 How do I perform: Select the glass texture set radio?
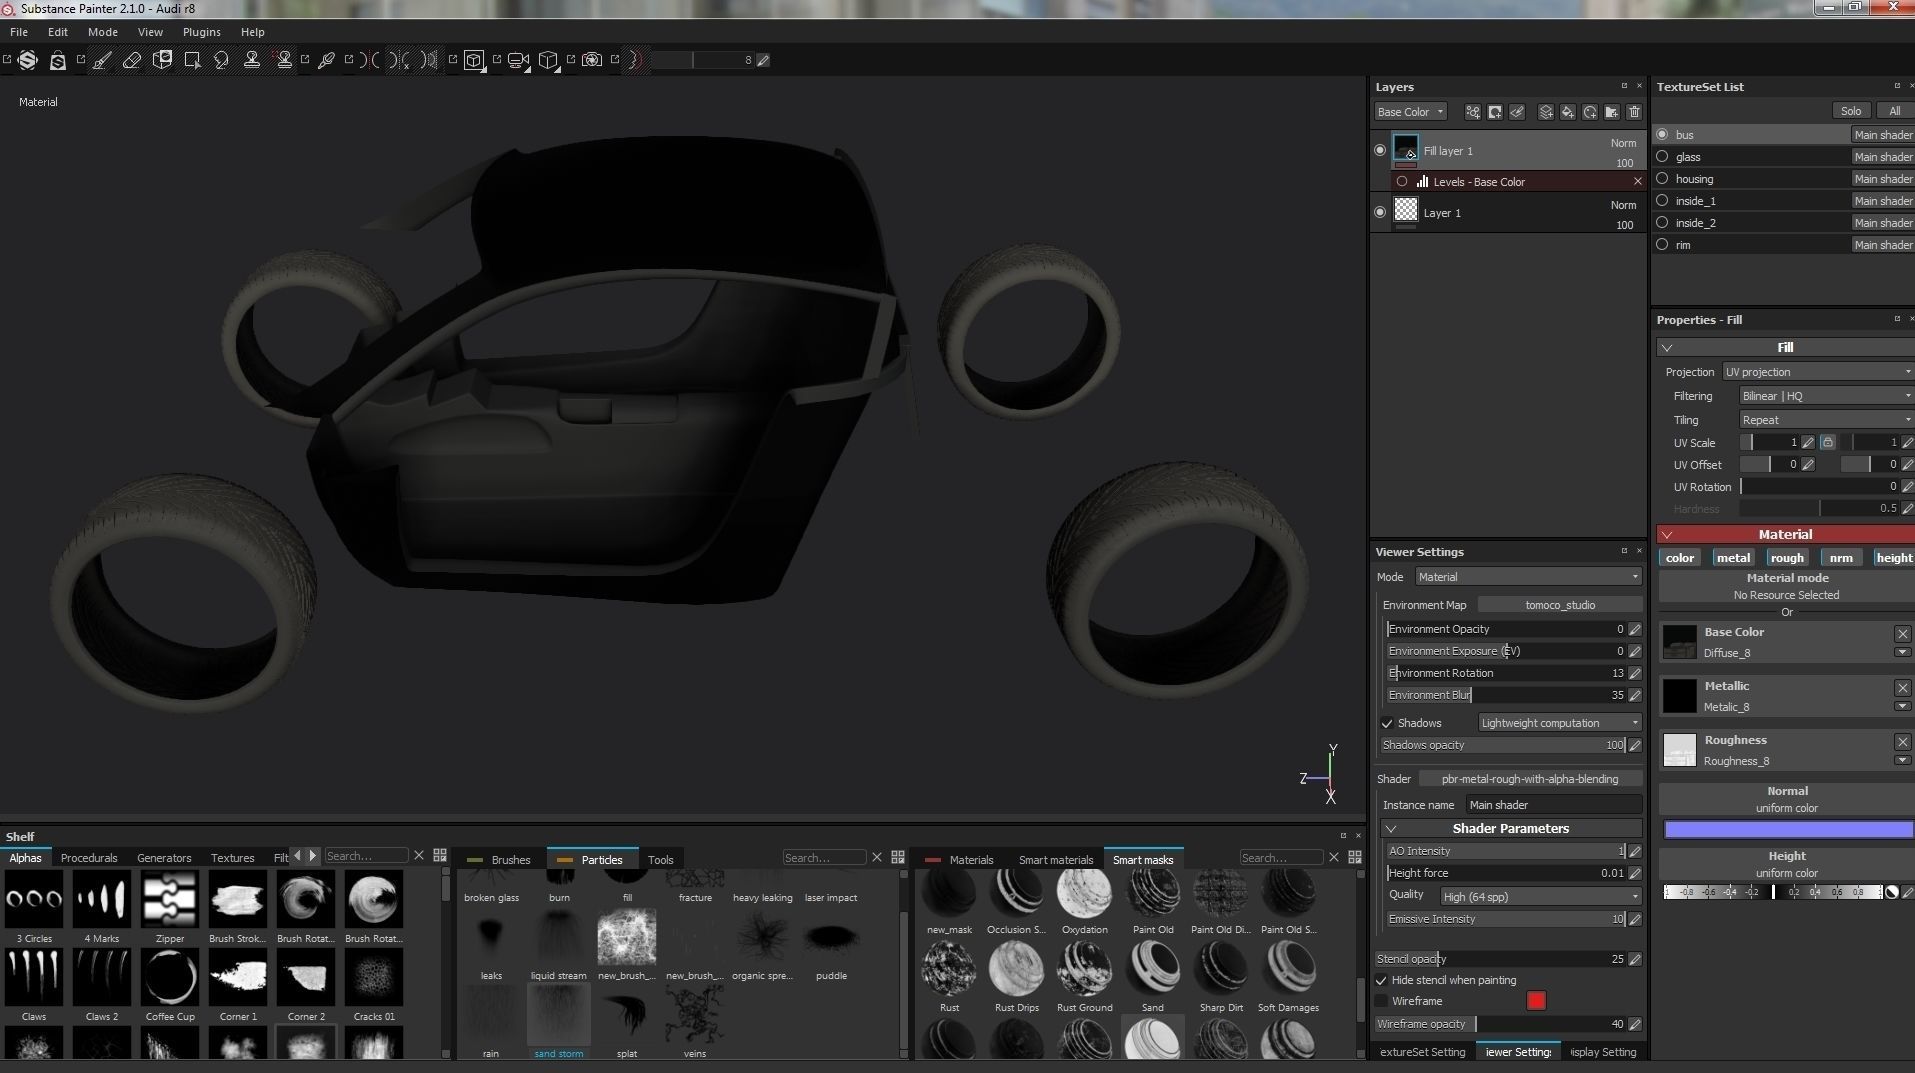point(1662,156)
